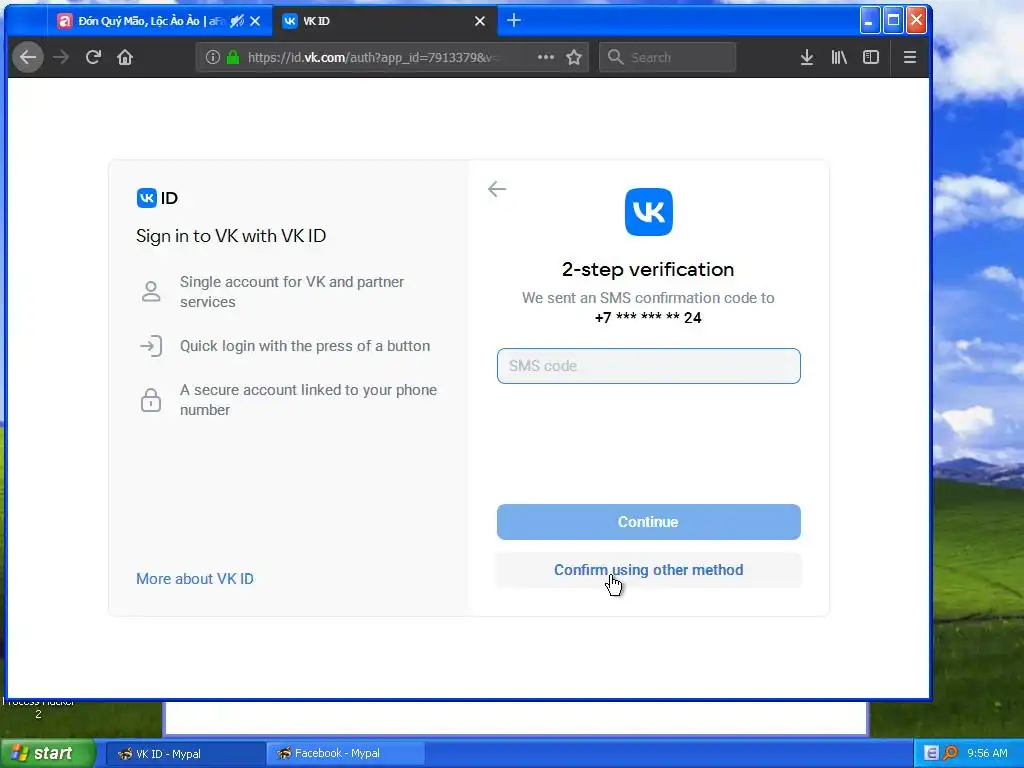Click the person icon beside Single account

pos(151,291)
